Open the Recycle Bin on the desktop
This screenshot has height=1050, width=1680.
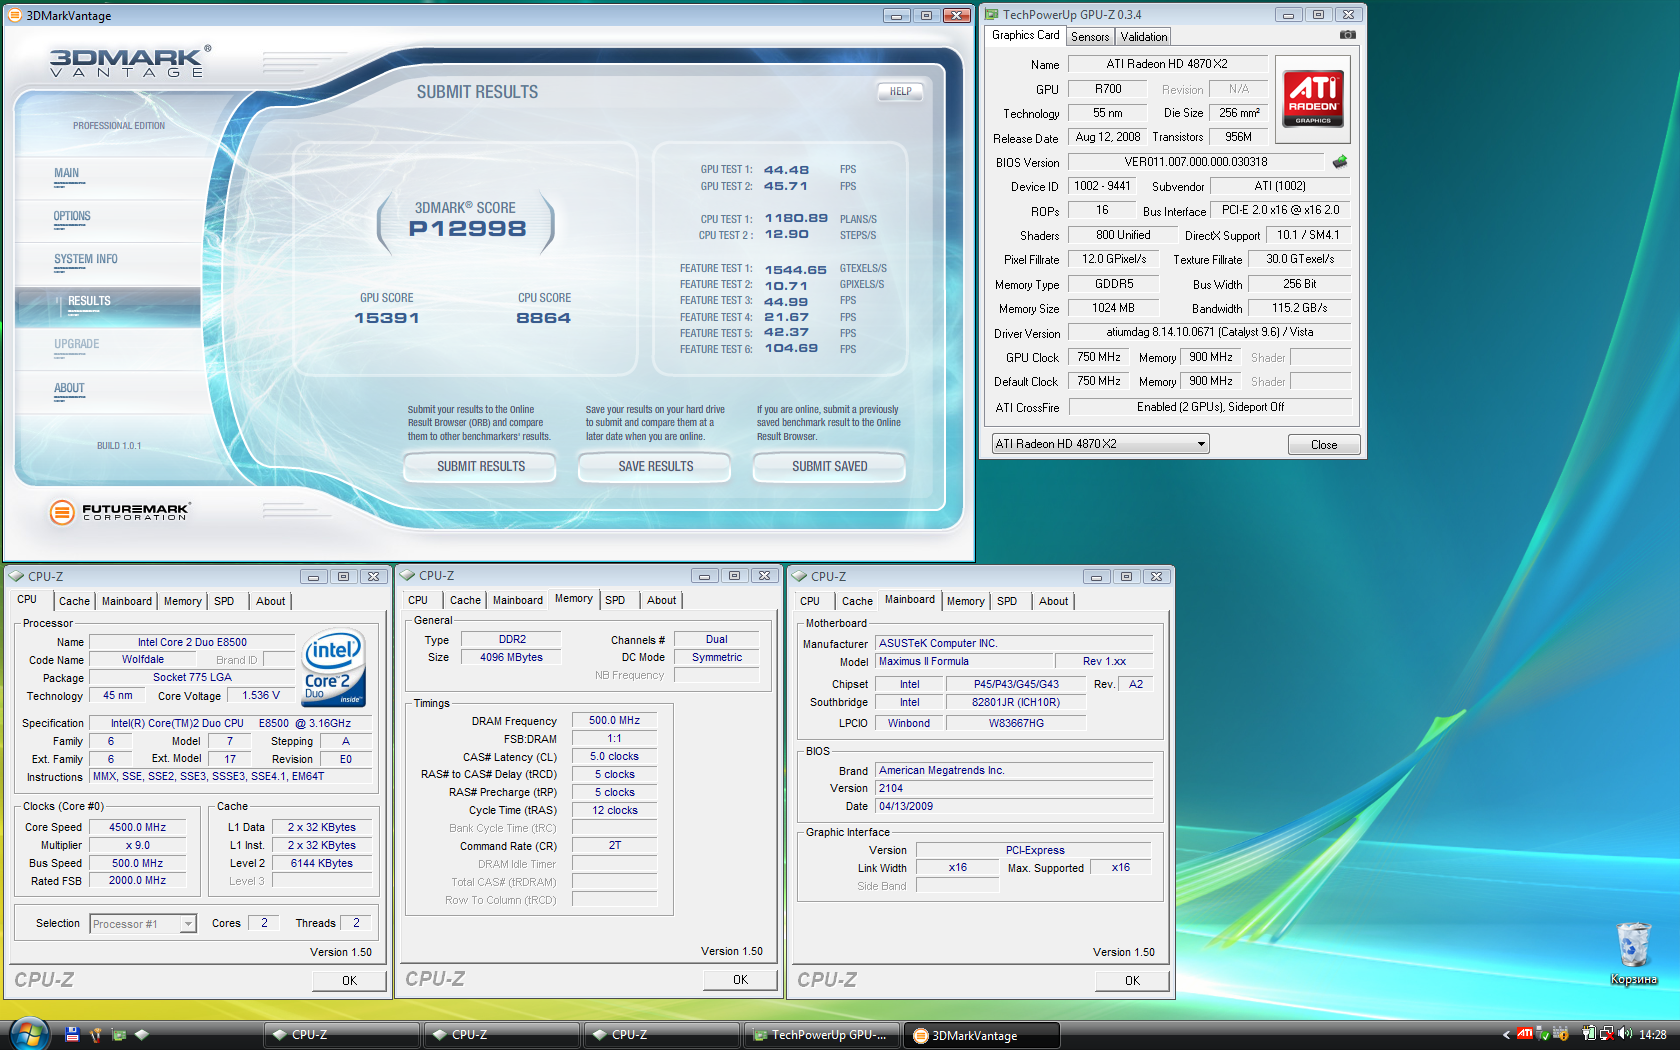pos(1633,953)
